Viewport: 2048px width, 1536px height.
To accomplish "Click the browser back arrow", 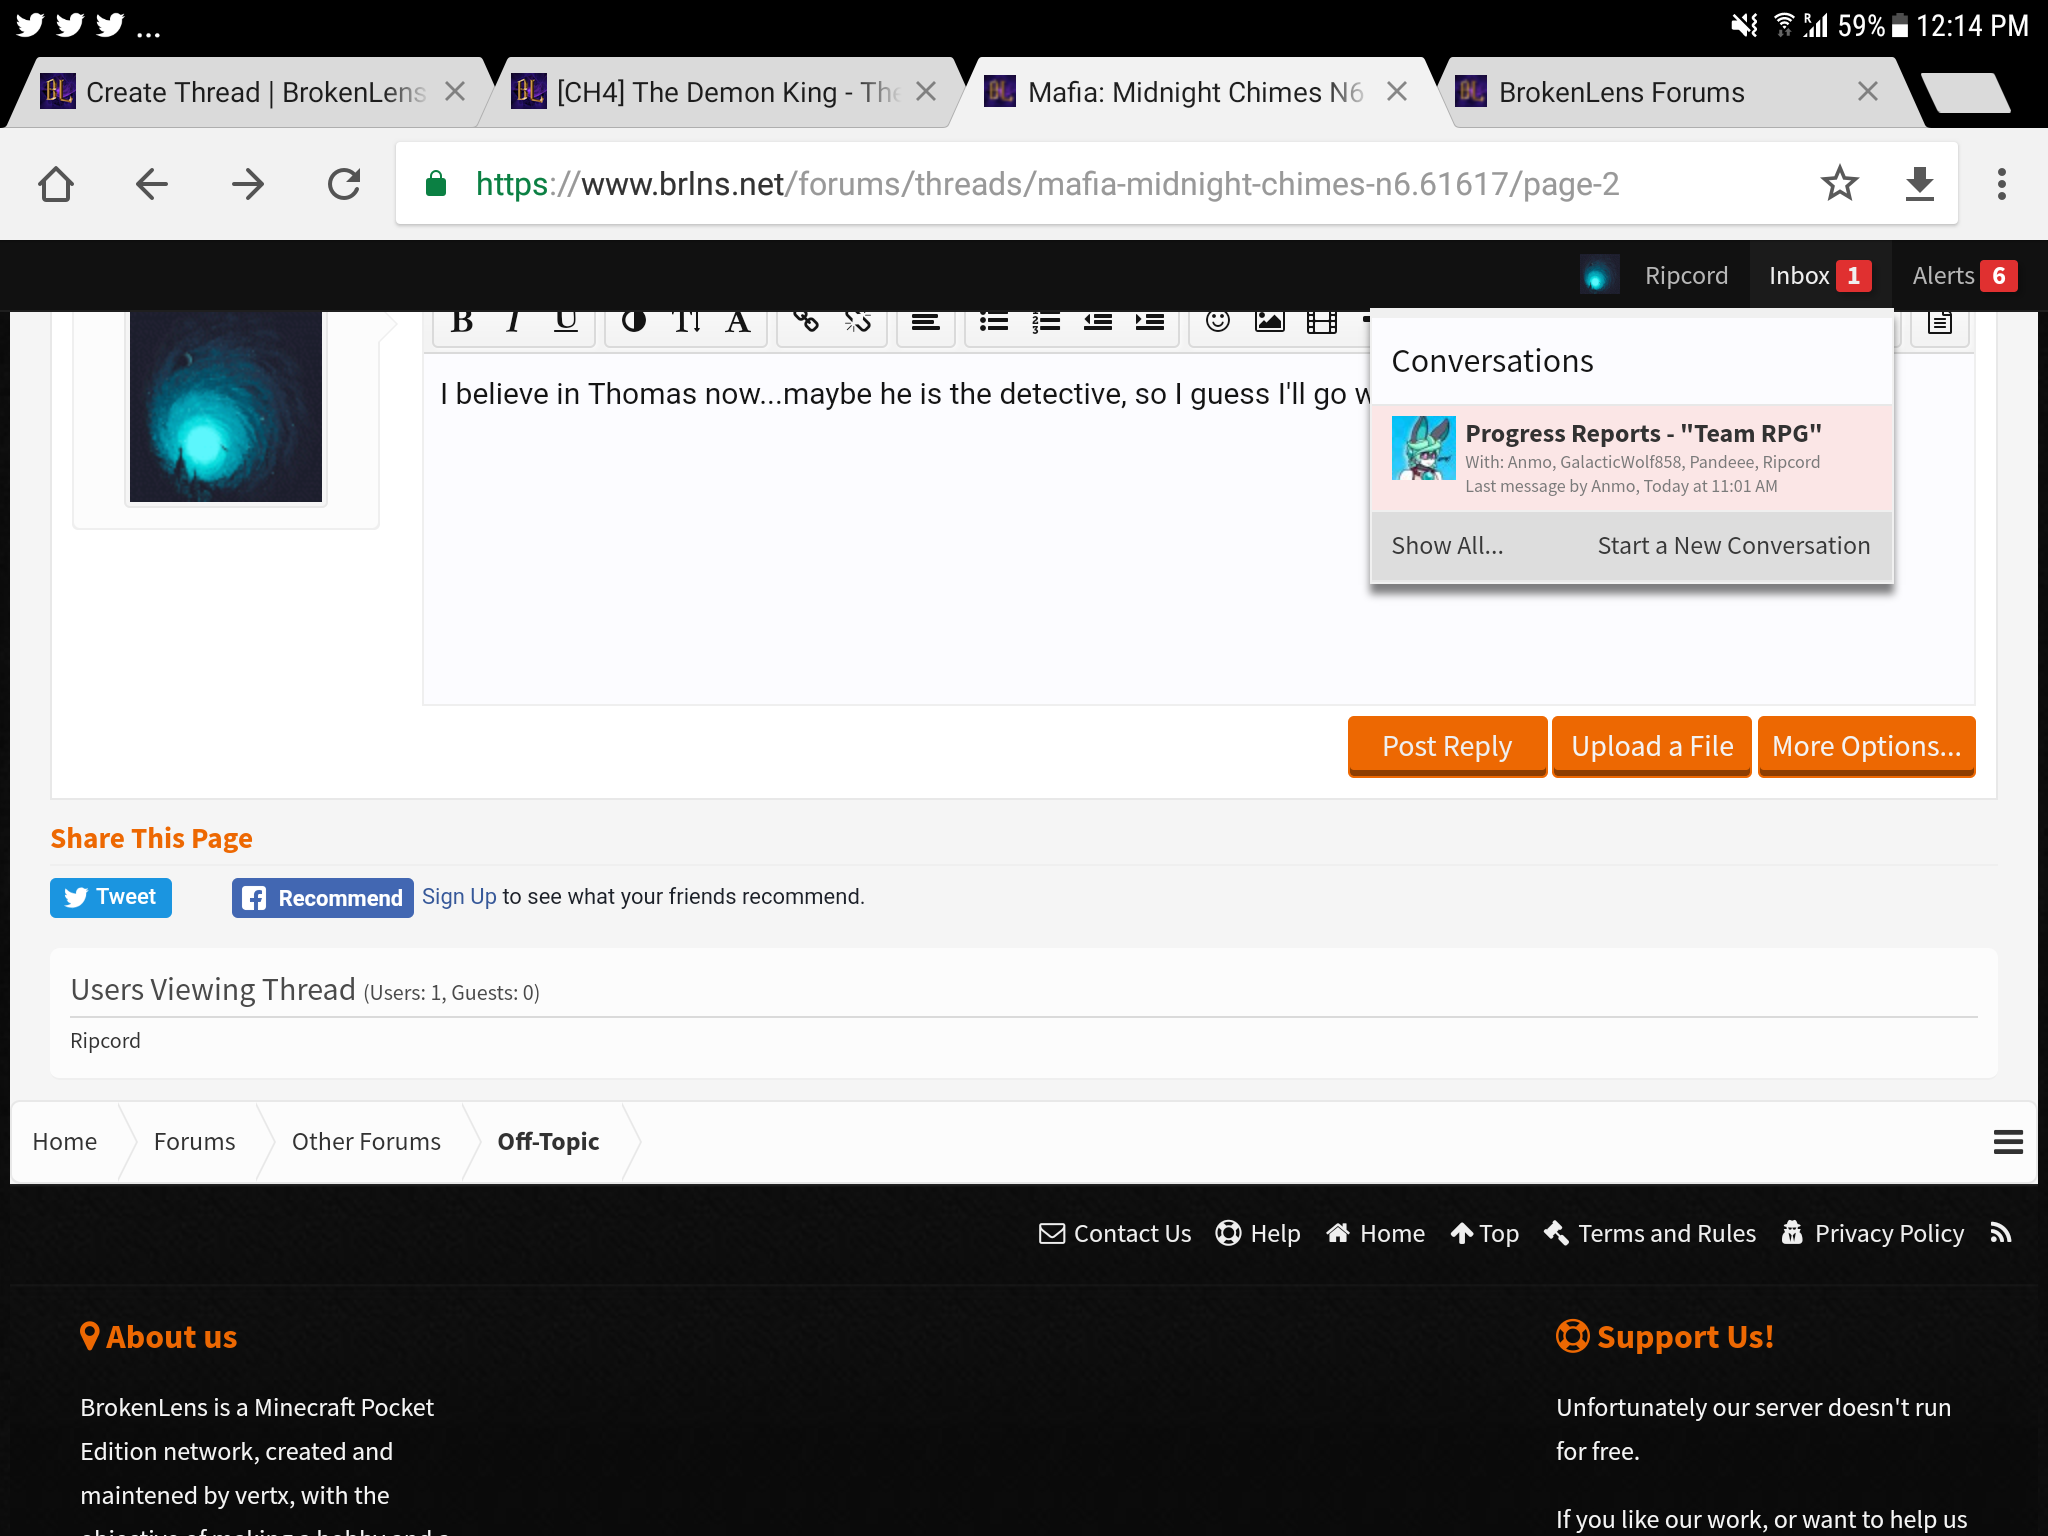I will 152,184.
